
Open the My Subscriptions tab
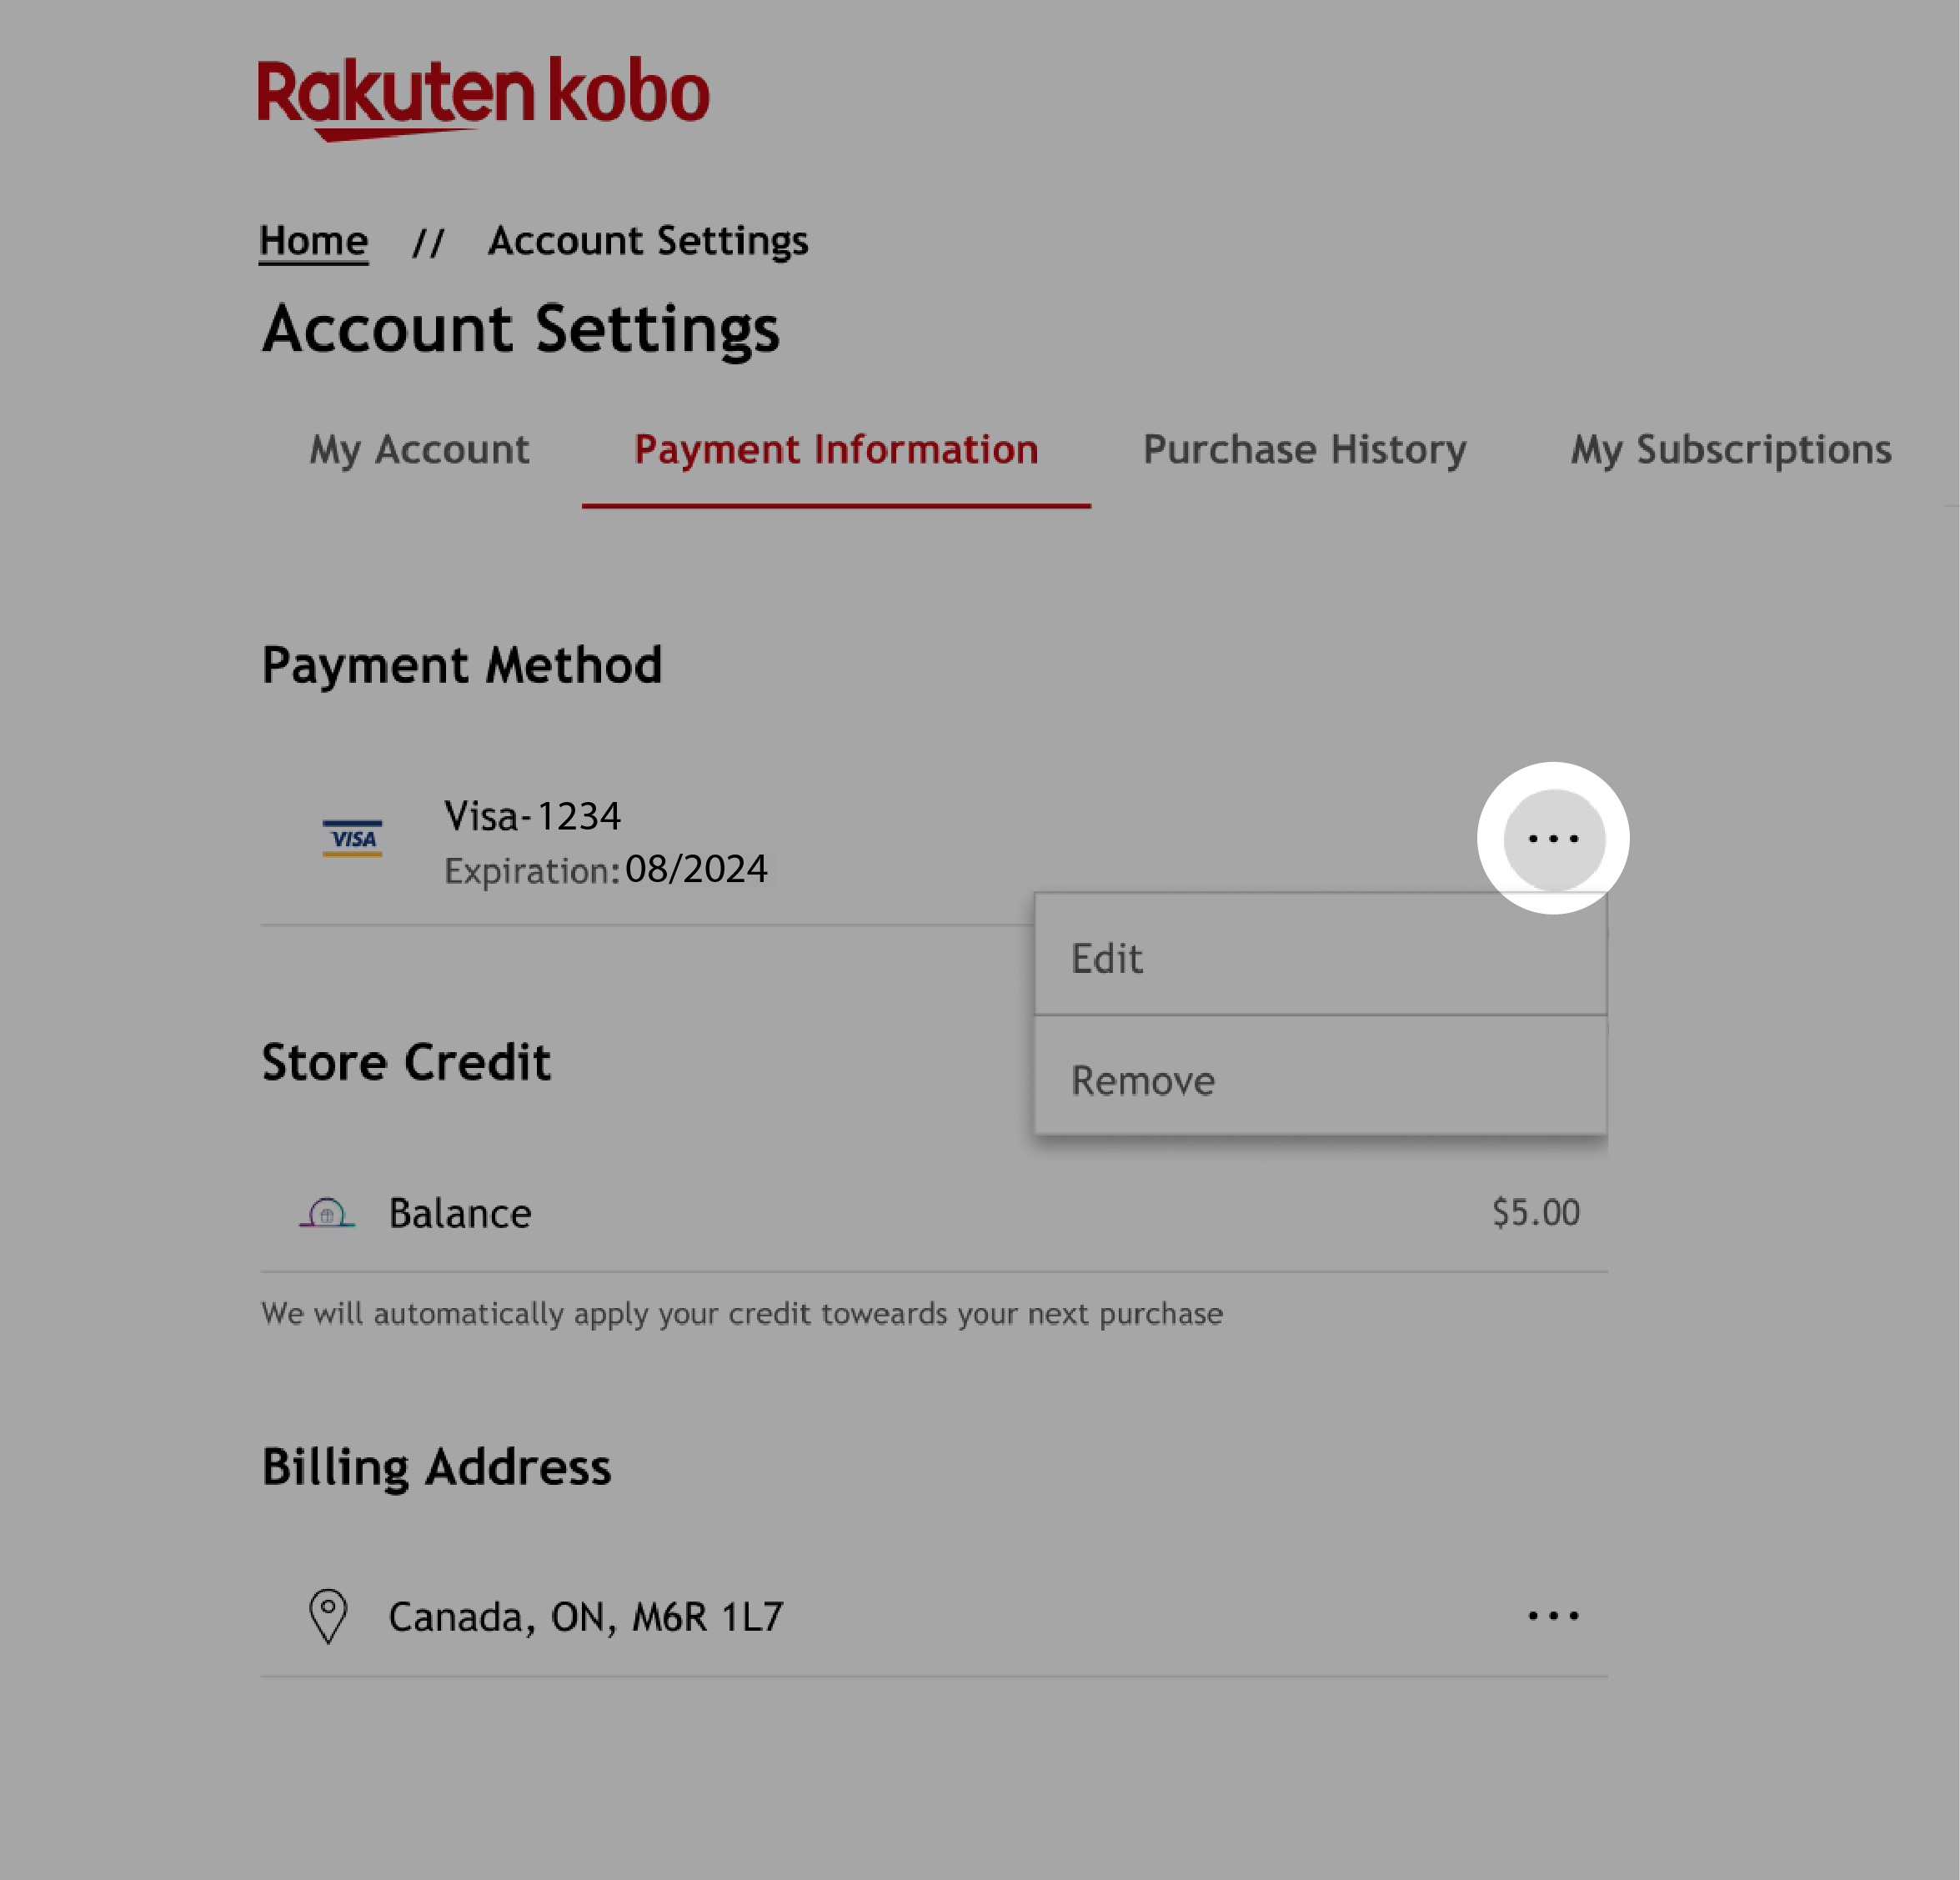pos(1731,450)
